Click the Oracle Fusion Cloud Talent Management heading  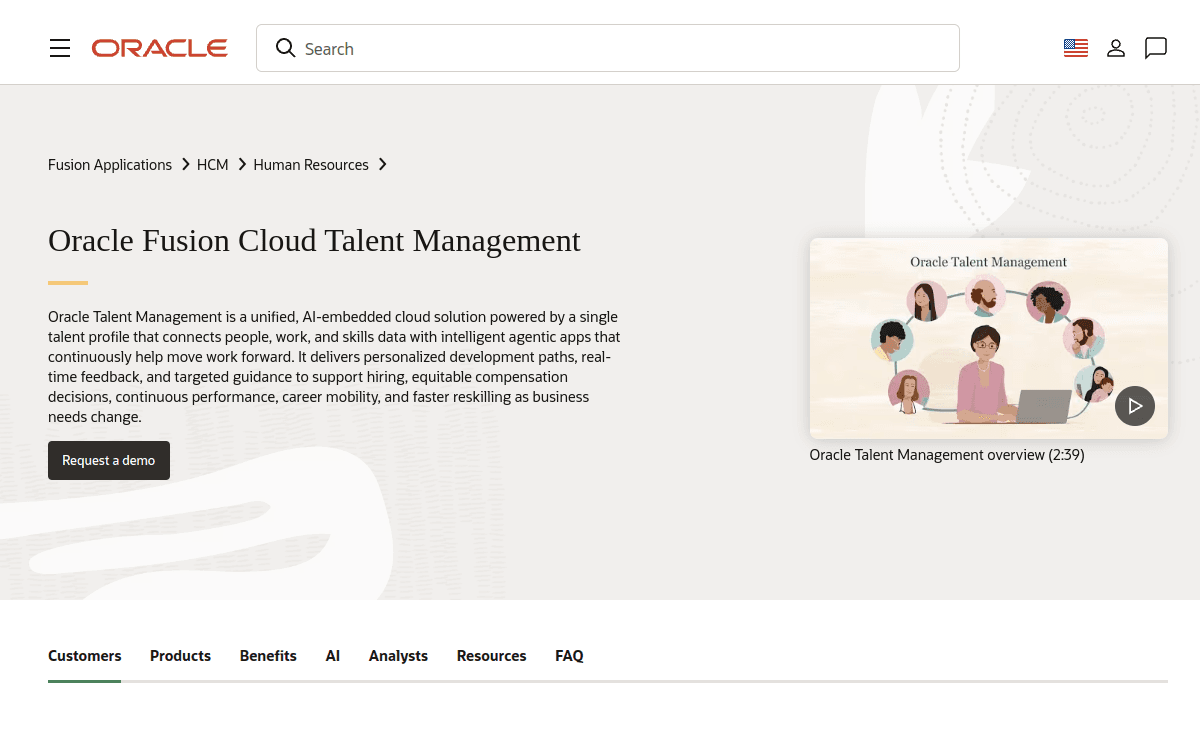coord(314,240)
